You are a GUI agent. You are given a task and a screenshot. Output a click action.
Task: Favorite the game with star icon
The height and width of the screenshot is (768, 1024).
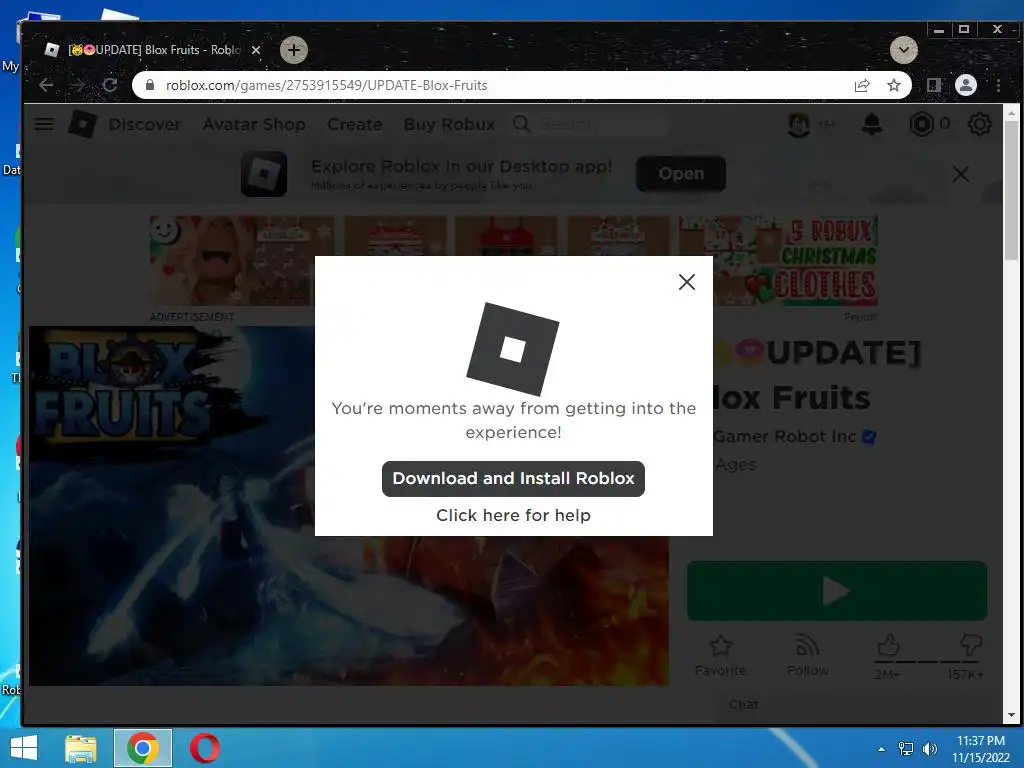(x=720, y=655)
